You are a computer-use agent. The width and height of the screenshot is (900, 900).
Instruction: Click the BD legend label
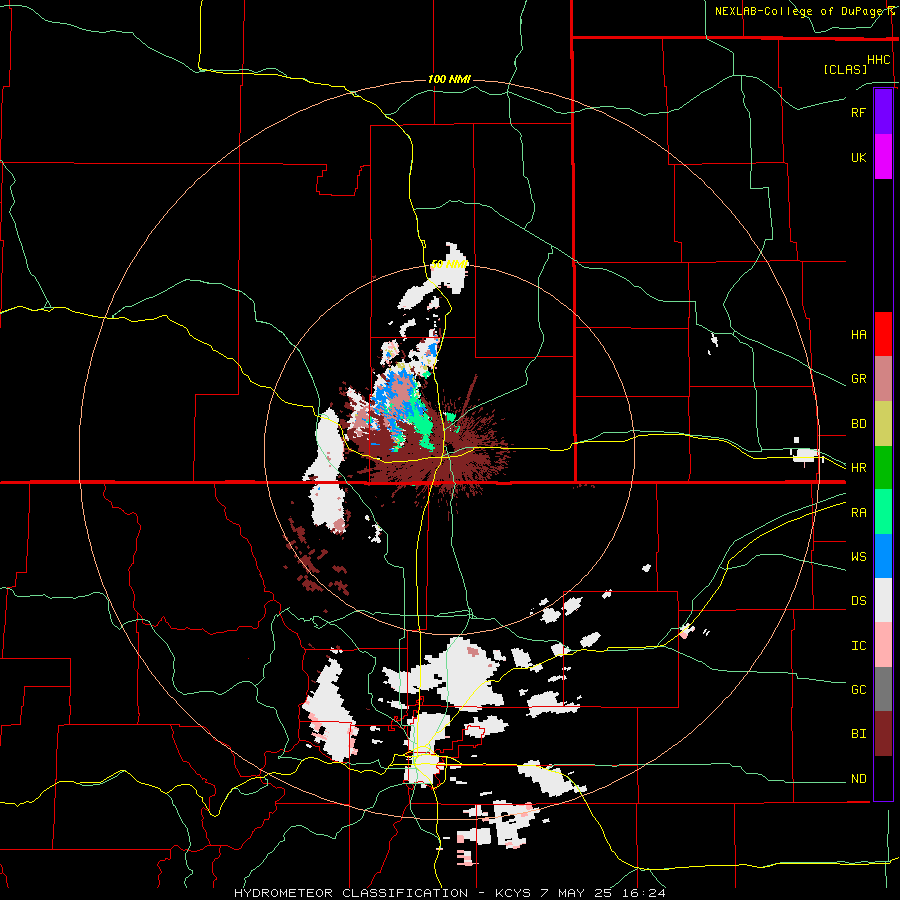(x=858, y=424)
